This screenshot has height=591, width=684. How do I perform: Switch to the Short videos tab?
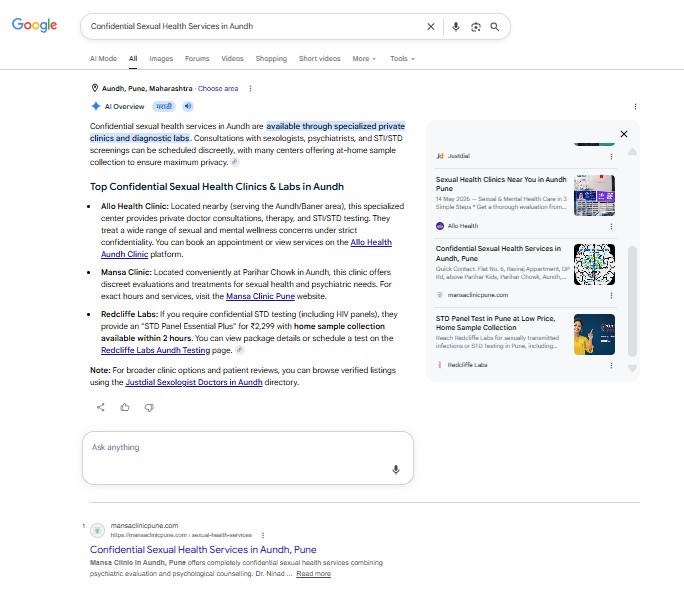319,58
